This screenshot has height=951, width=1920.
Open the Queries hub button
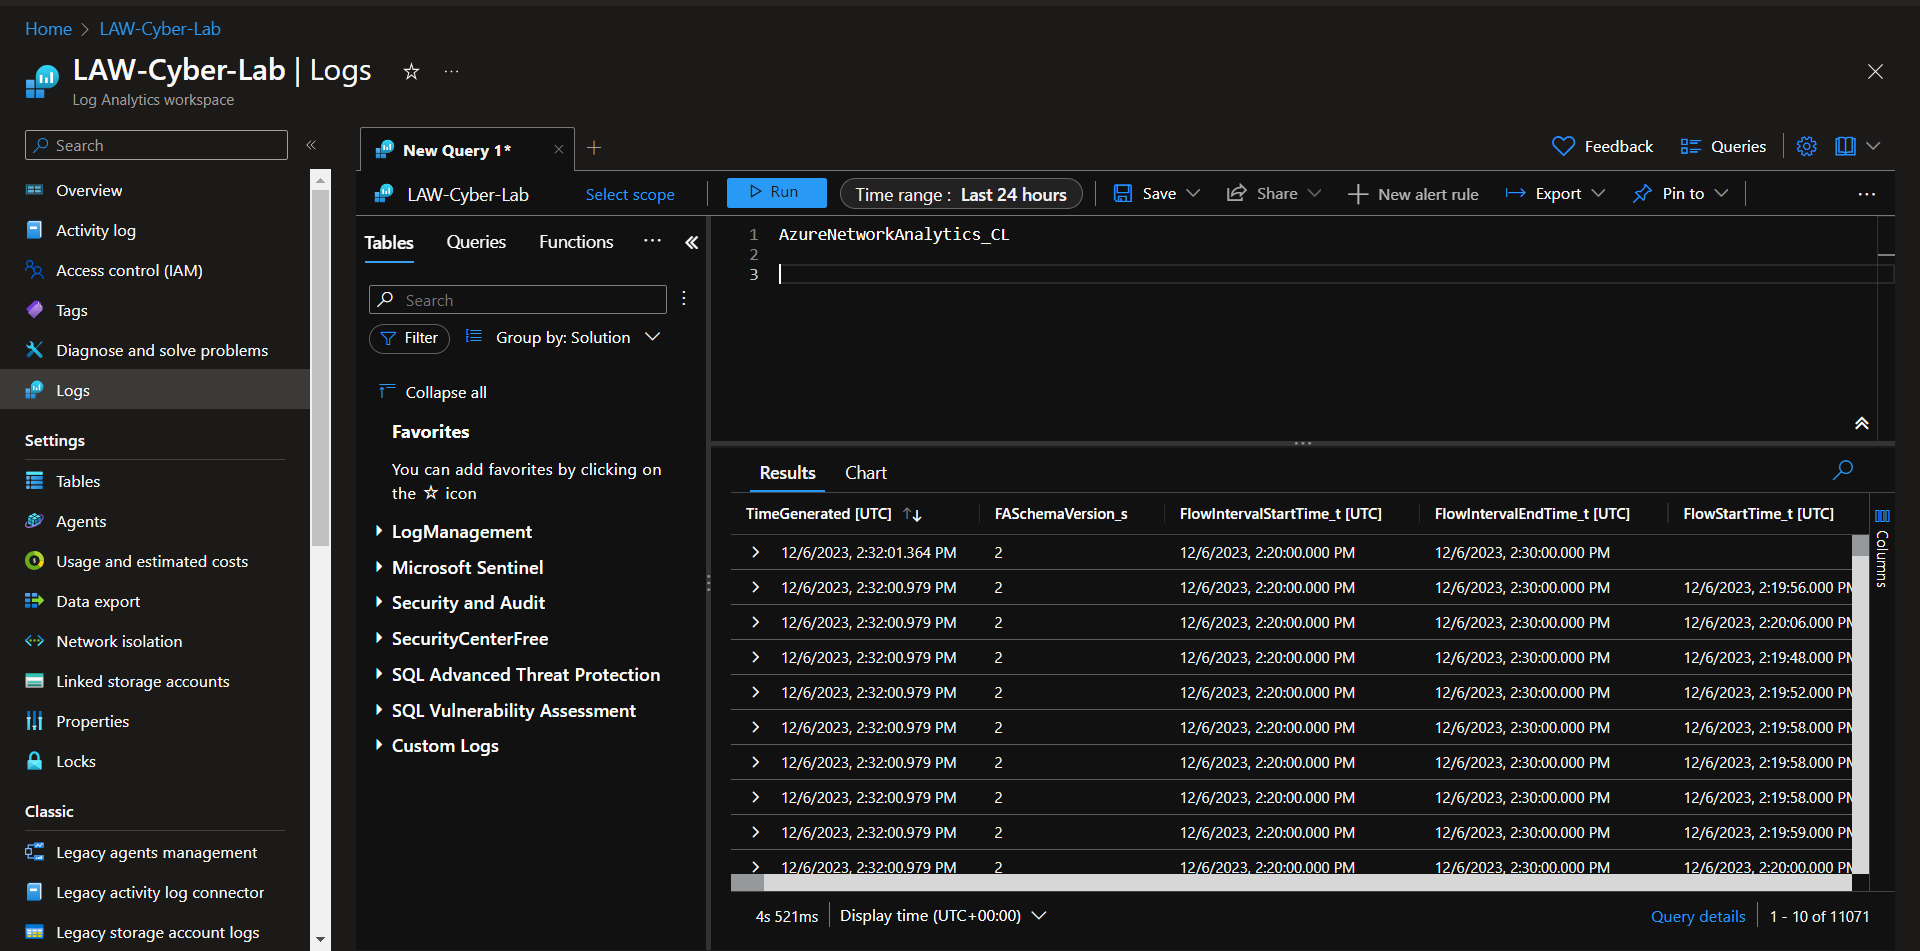coord(1723,146)
